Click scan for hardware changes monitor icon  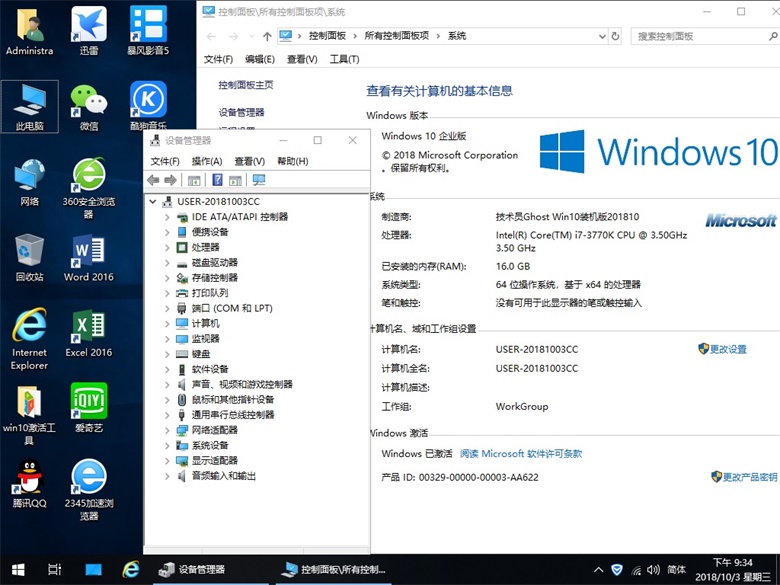(x=259, y=180)
